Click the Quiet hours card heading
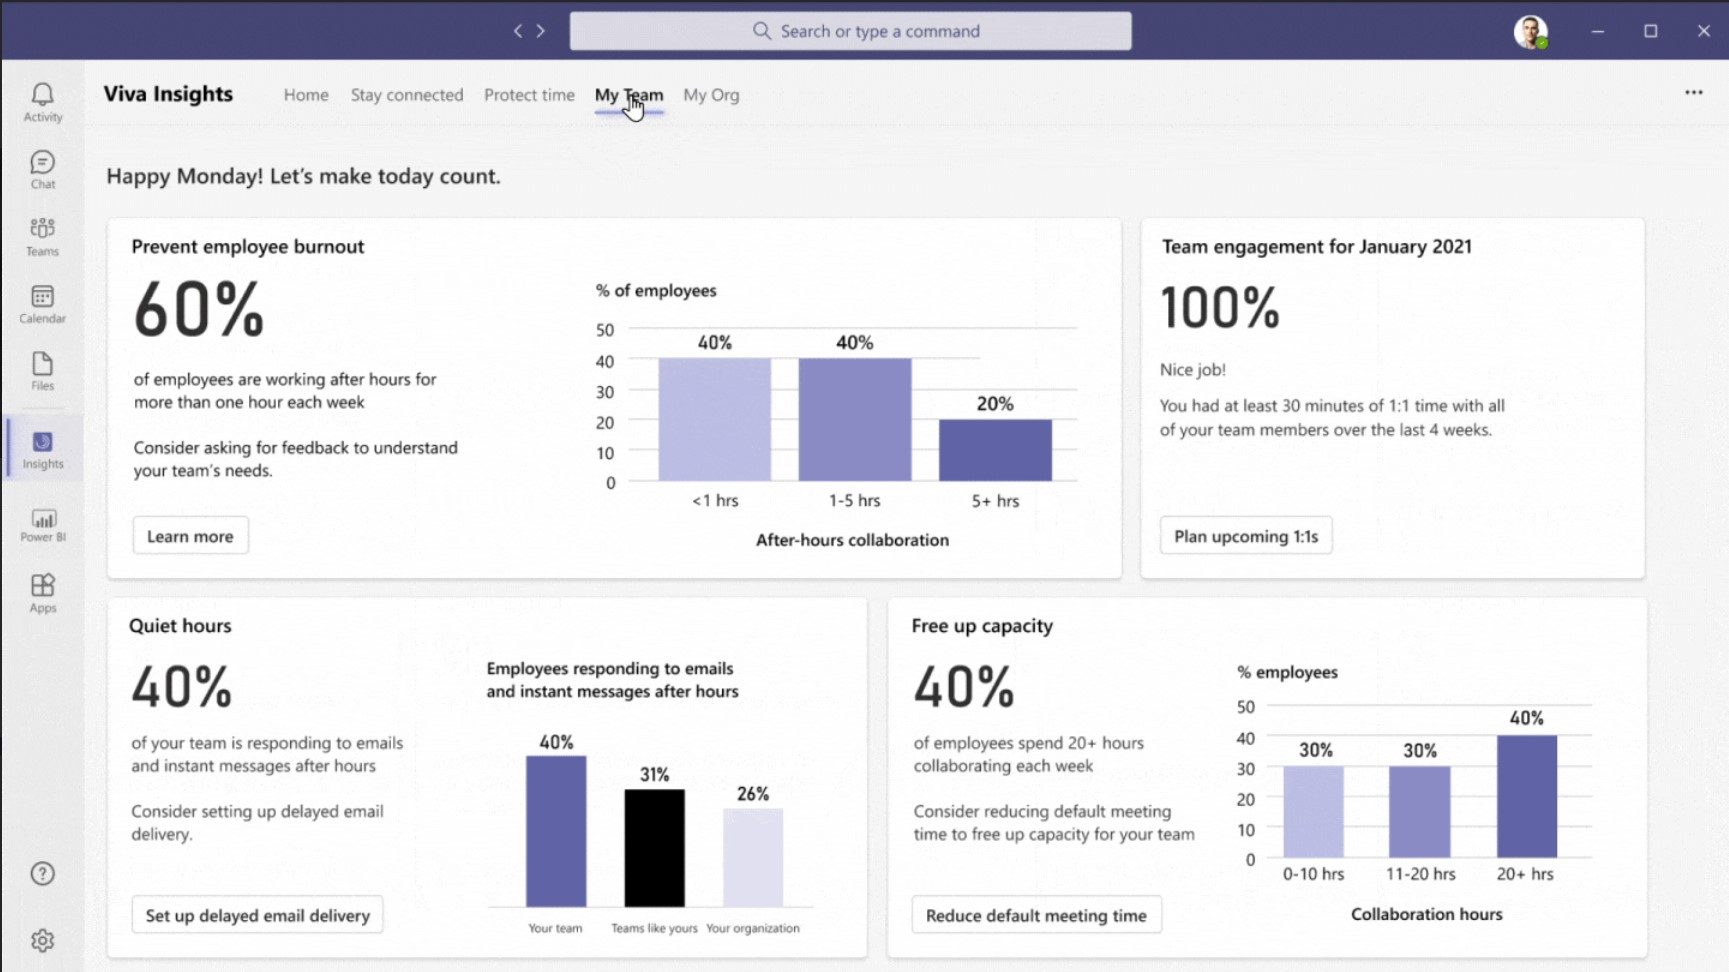The image size is (1729, 972). tap(180, 625)
